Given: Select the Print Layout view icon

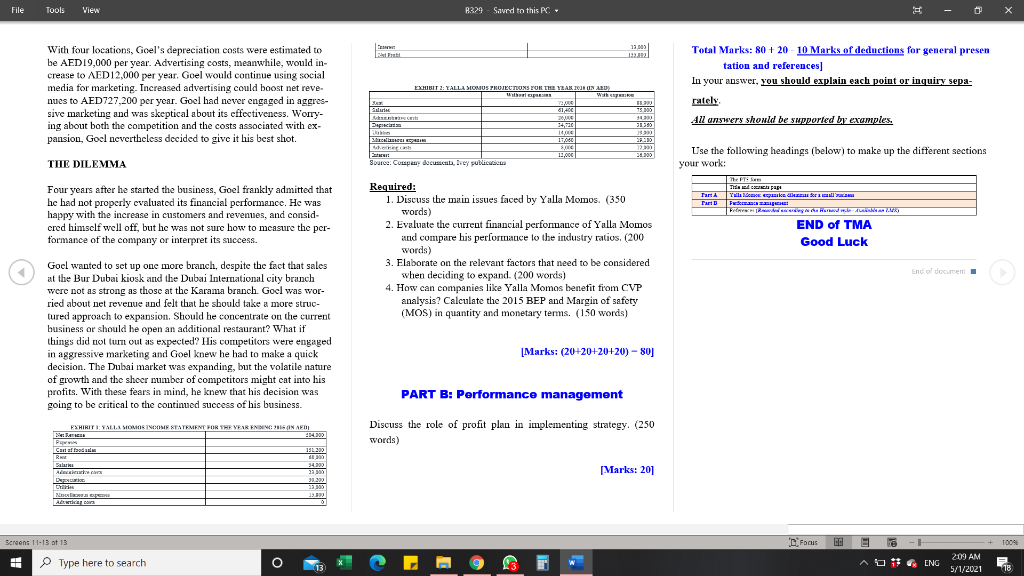Looking at the screenshot, I should pyautogui.click(x=865, y=541).
